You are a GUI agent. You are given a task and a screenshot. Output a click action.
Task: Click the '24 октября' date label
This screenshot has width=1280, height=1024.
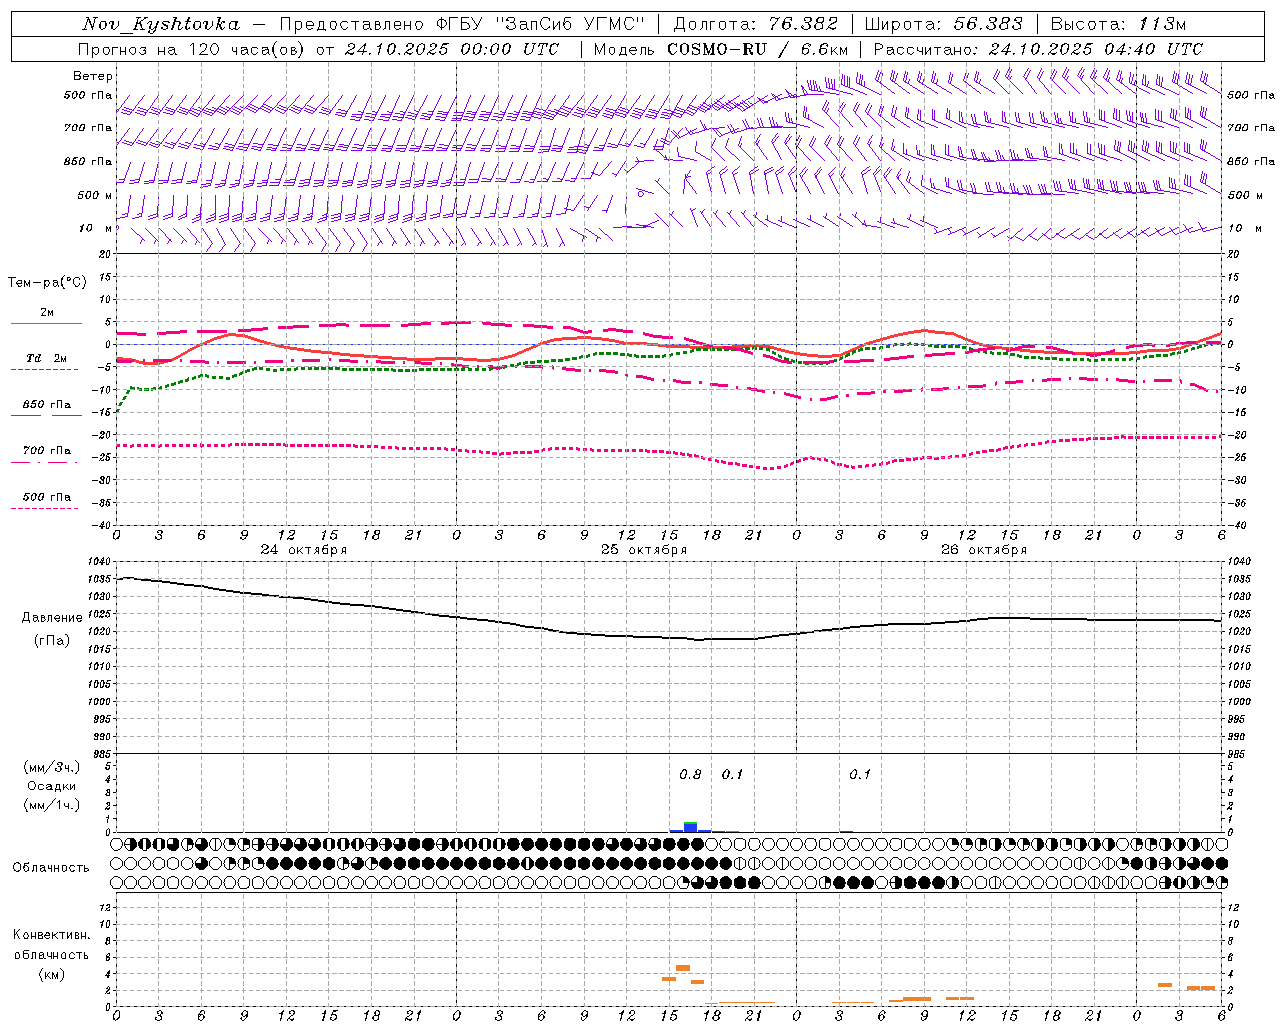click(304, 550)
